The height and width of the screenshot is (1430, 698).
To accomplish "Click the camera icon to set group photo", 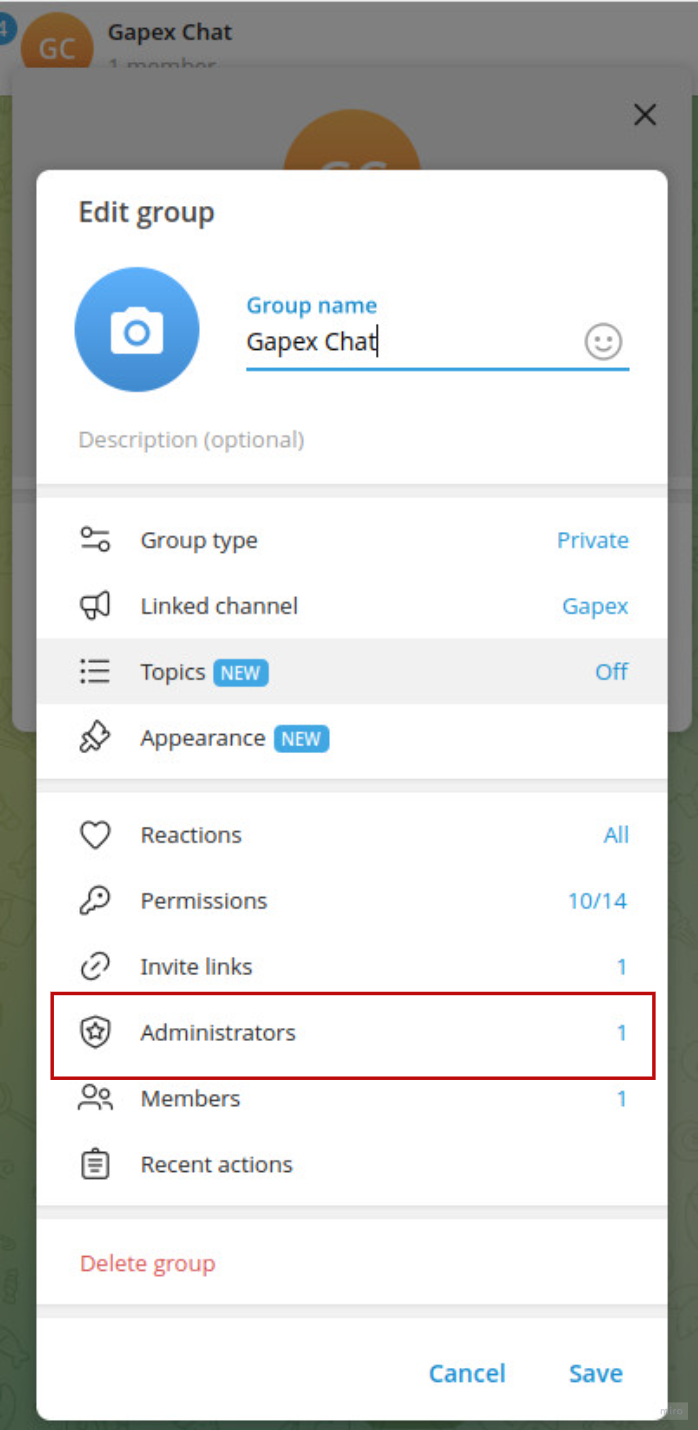I will pos(137,330).
